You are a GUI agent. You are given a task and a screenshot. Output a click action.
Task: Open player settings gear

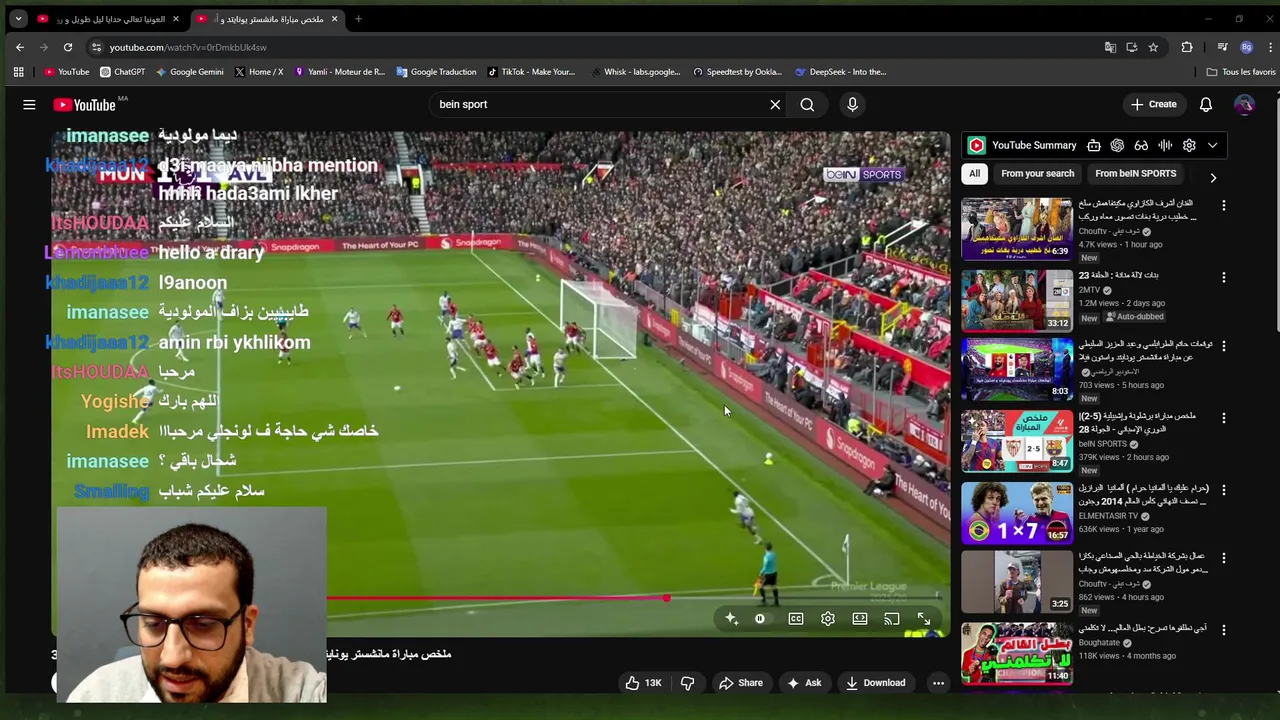coord(828,619)
